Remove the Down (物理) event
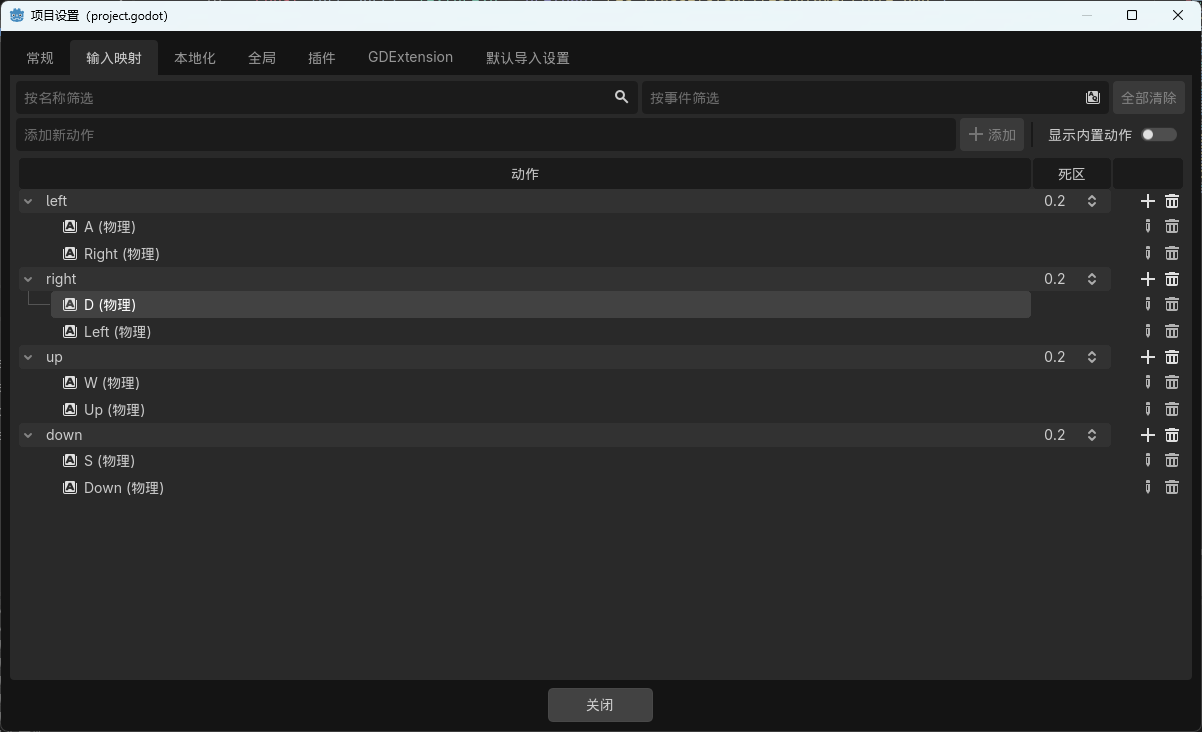 coord(1172,487)
